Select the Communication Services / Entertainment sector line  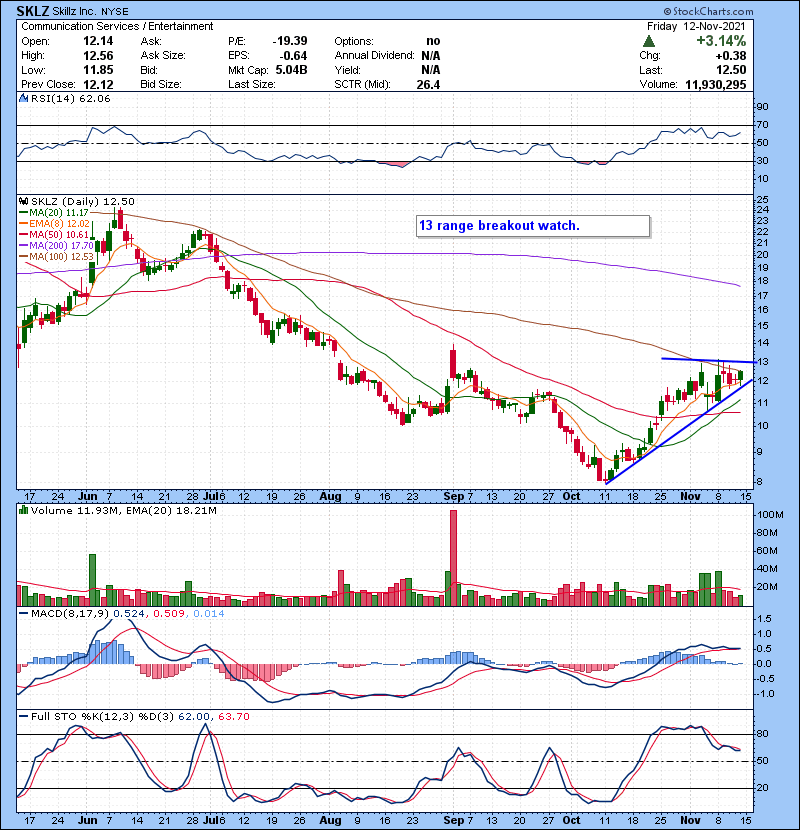point(117,26)
